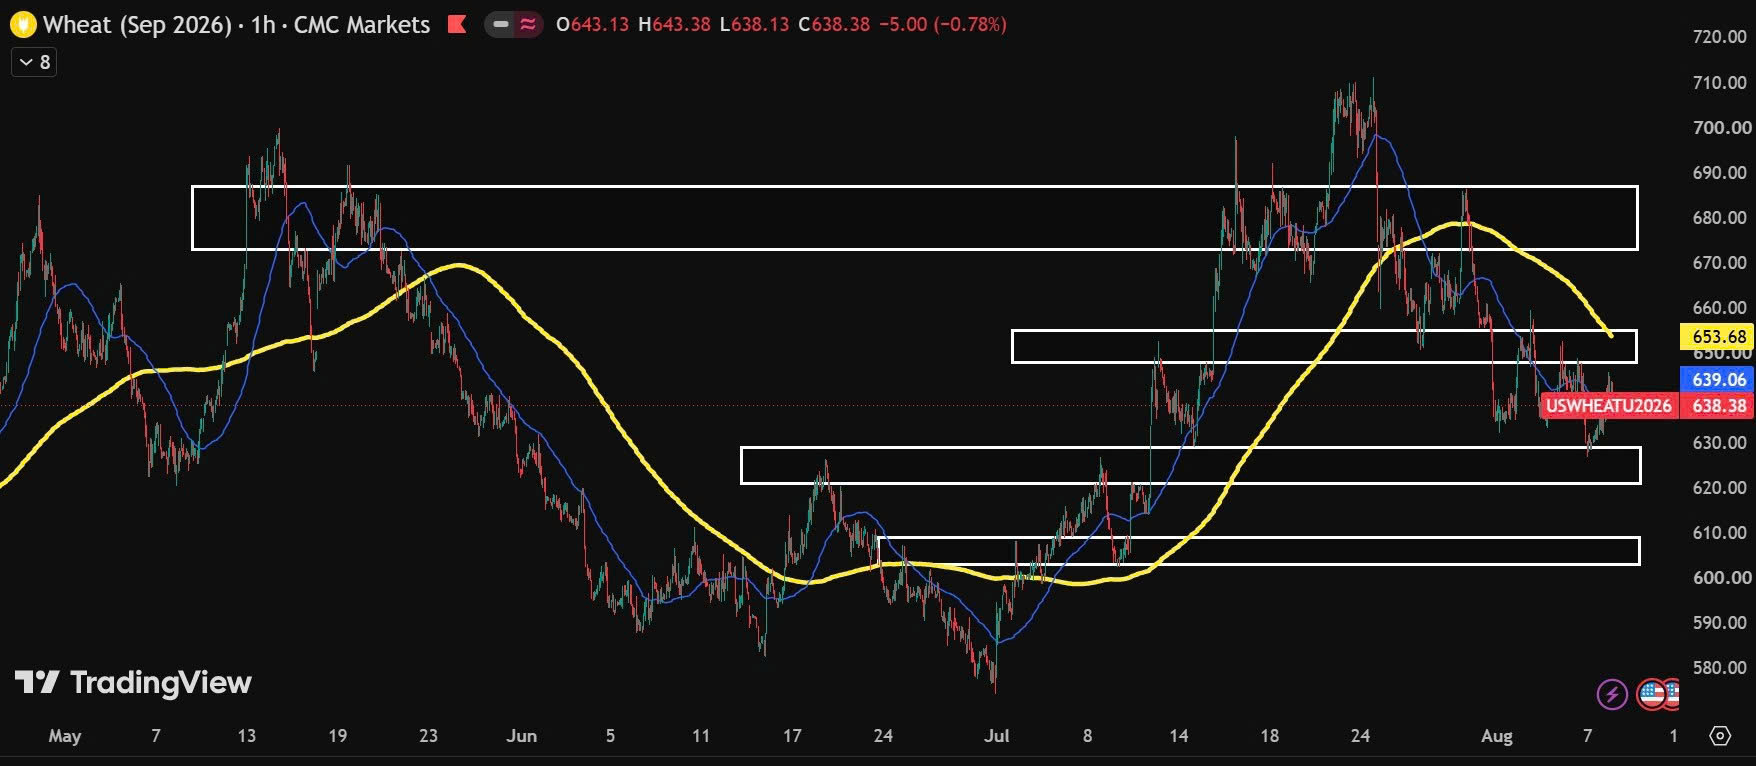The image size is (1756, 766).
Task: Click date 11 on the time axis
Action: coord(701,736)
